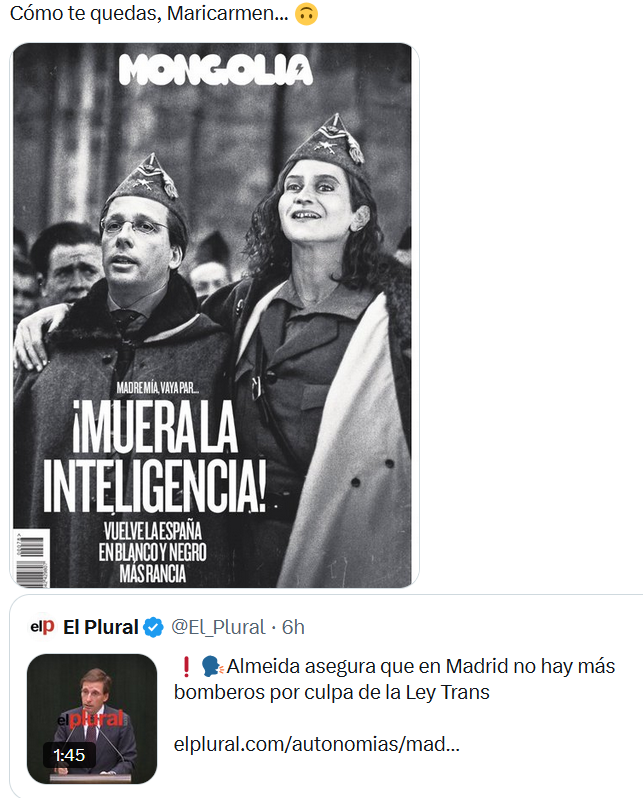Click the MONGOLIA logo on the cover

(x=215, y=69)
